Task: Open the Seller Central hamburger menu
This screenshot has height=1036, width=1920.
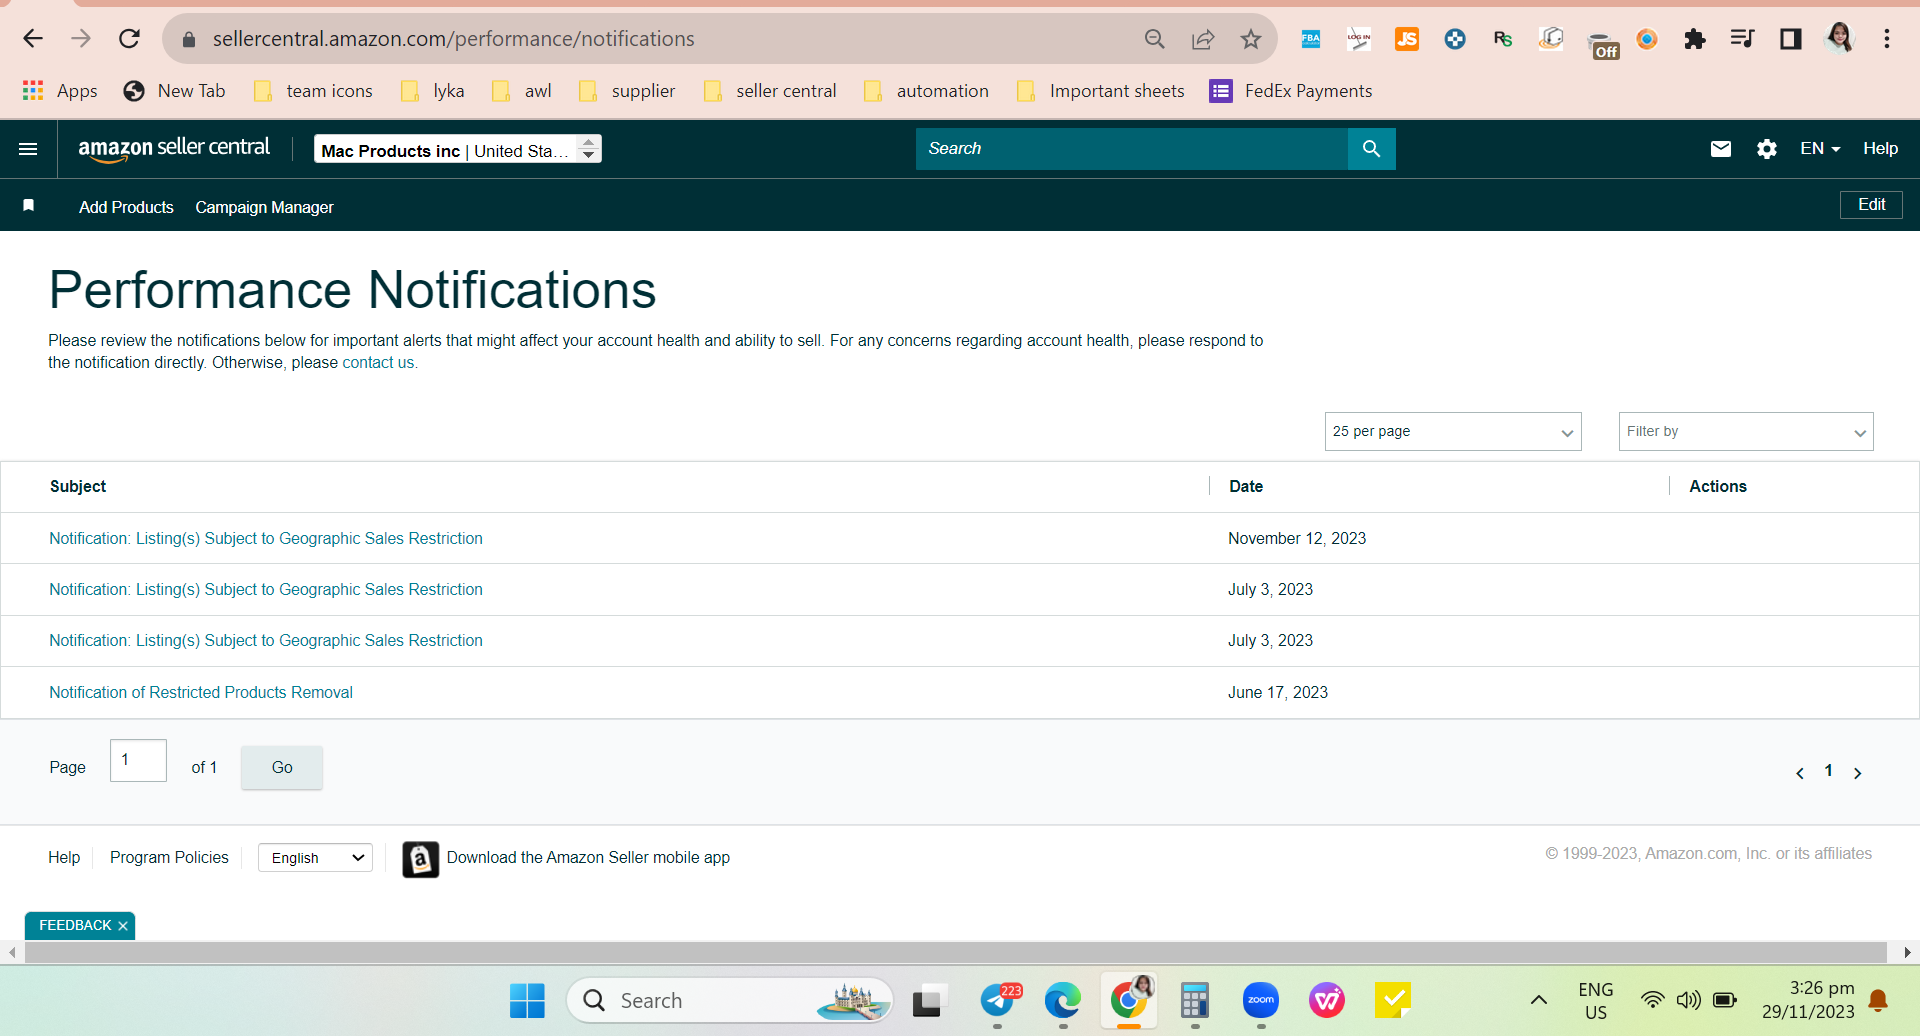Action: point(28,149)
